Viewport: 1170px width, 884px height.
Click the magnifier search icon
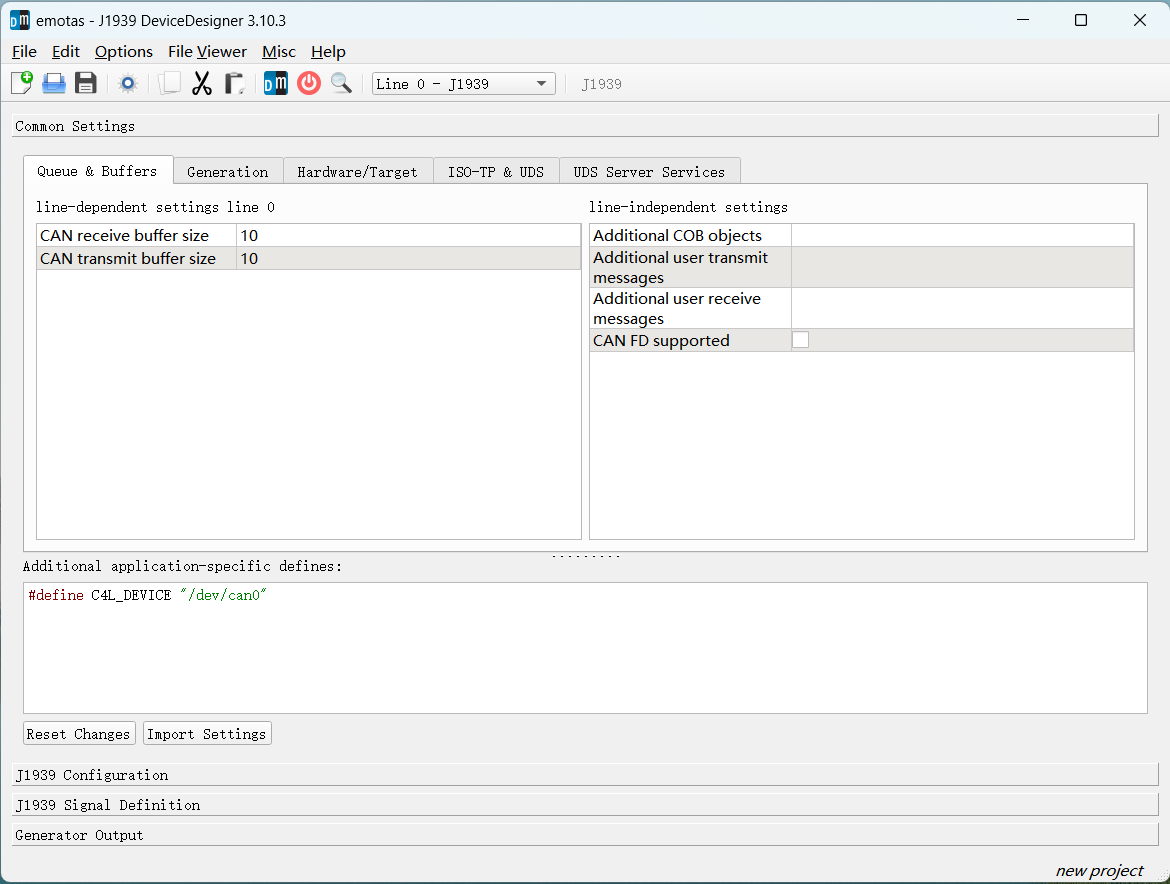tap(342, 83)
